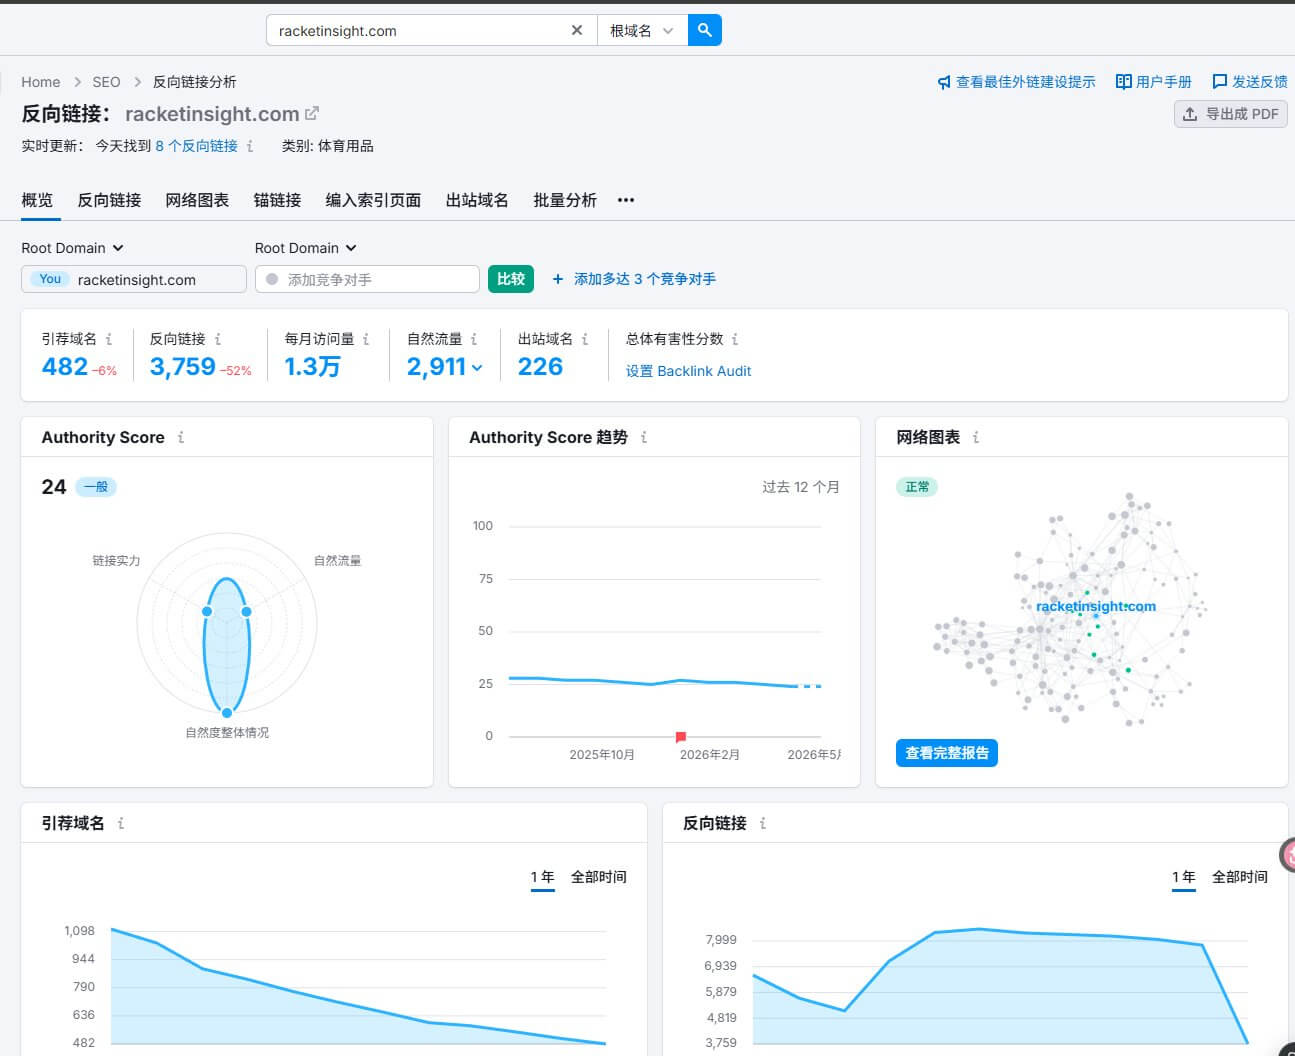Click the megaphone icon beside link-building tips
Image resolution: width=1295 pixels, height=1056 pixels.
(944, 82)
